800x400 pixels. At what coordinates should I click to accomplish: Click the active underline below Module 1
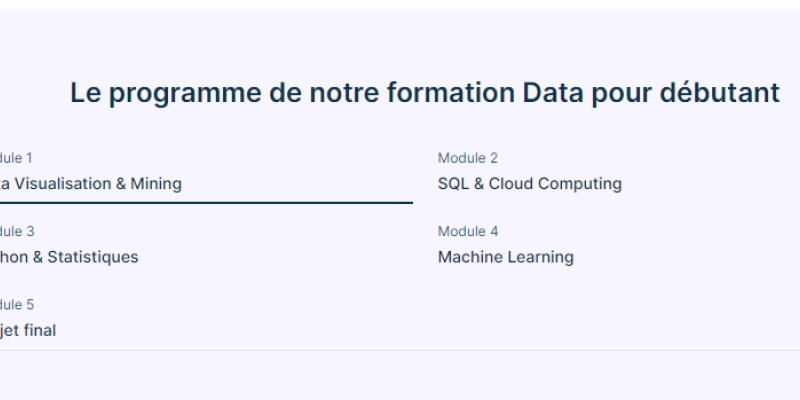click(x=206, y=203)
